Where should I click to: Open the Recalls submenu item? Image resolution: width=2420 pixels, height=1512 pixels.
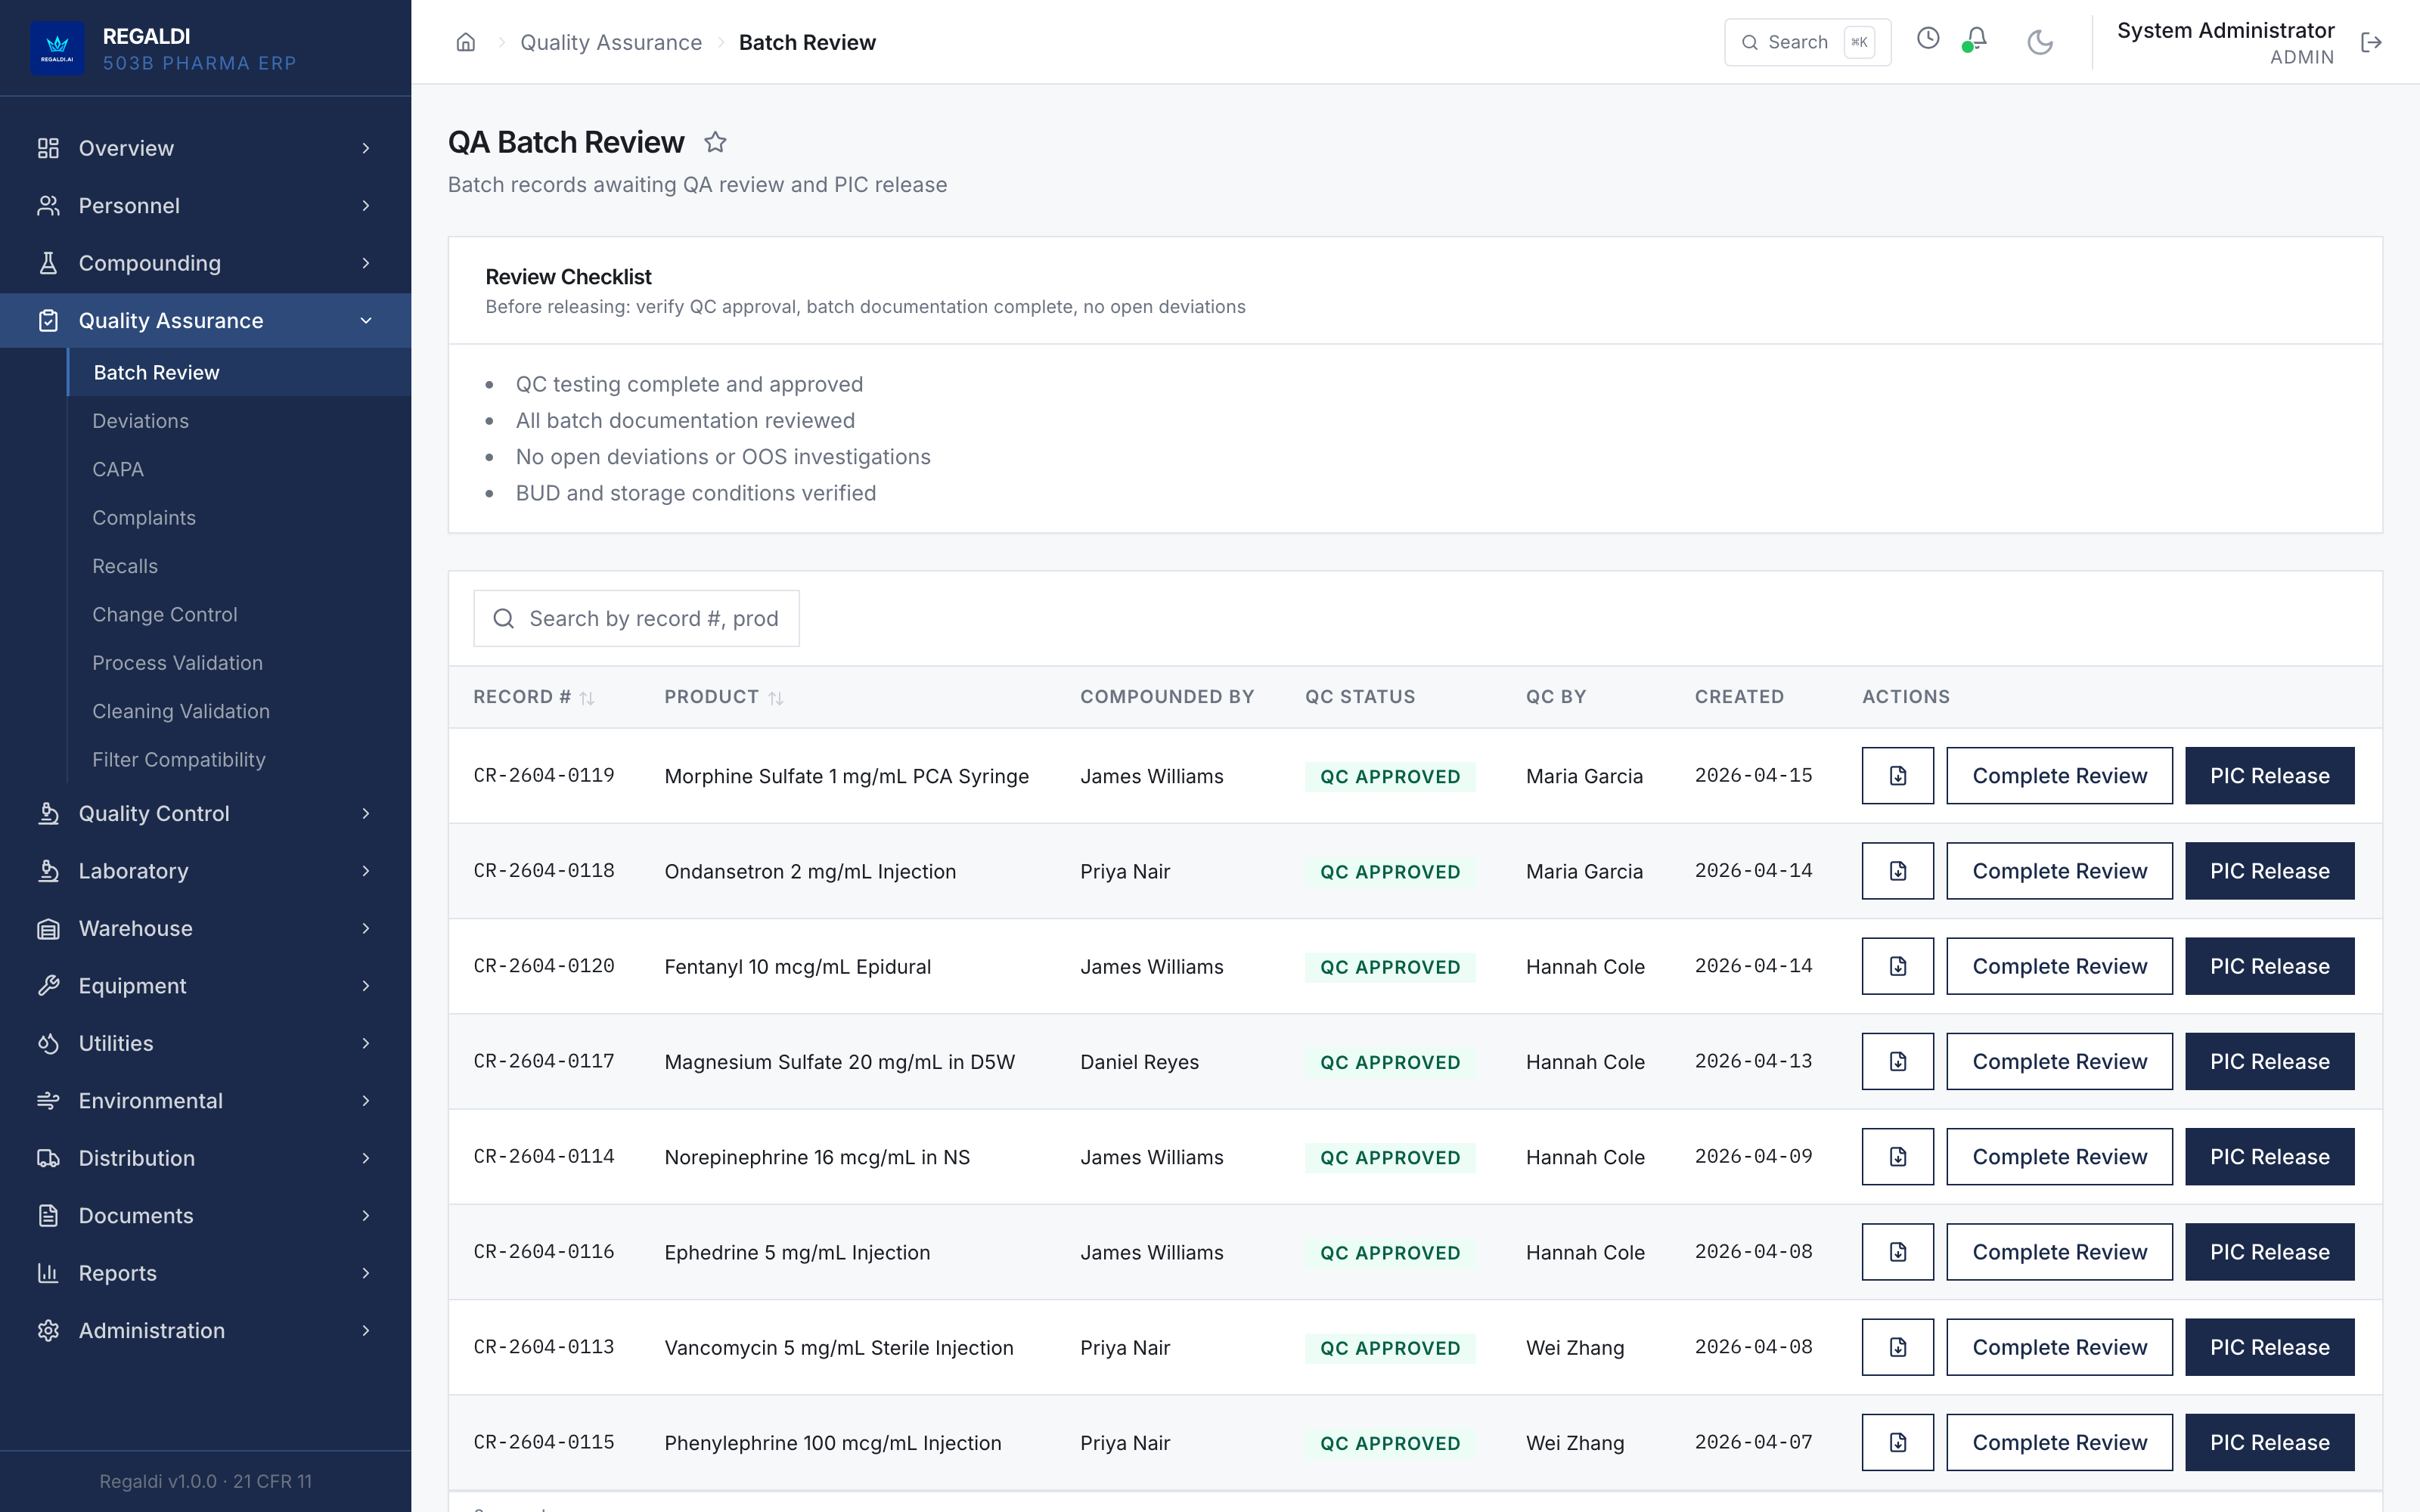coord(239,566)
